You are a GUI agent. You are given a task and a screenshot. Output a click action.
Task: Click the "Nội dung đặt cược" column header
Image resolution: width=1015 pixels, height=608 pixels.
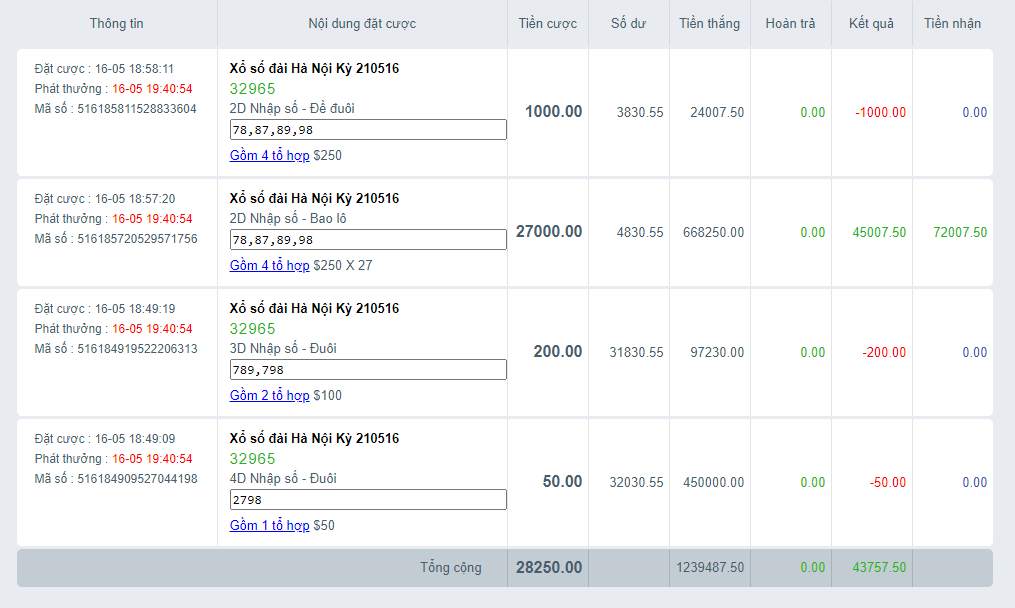pyautogui.click(x=362, y=24)
